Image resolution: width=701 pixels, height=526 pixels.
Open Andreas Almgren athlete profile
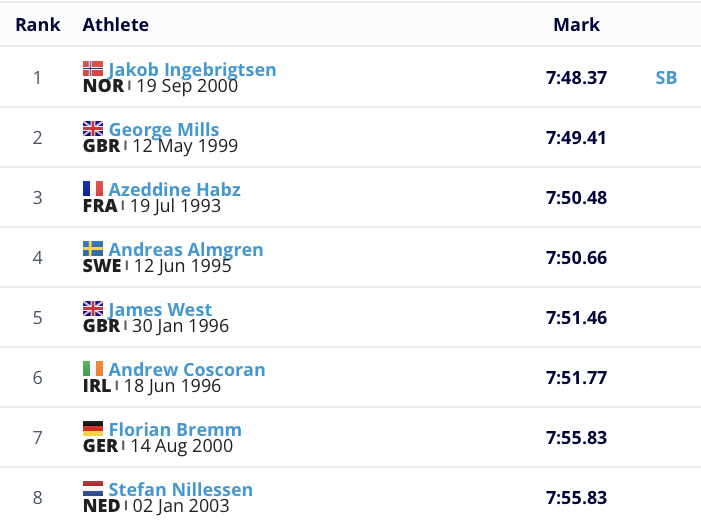(x=186, y=250)
